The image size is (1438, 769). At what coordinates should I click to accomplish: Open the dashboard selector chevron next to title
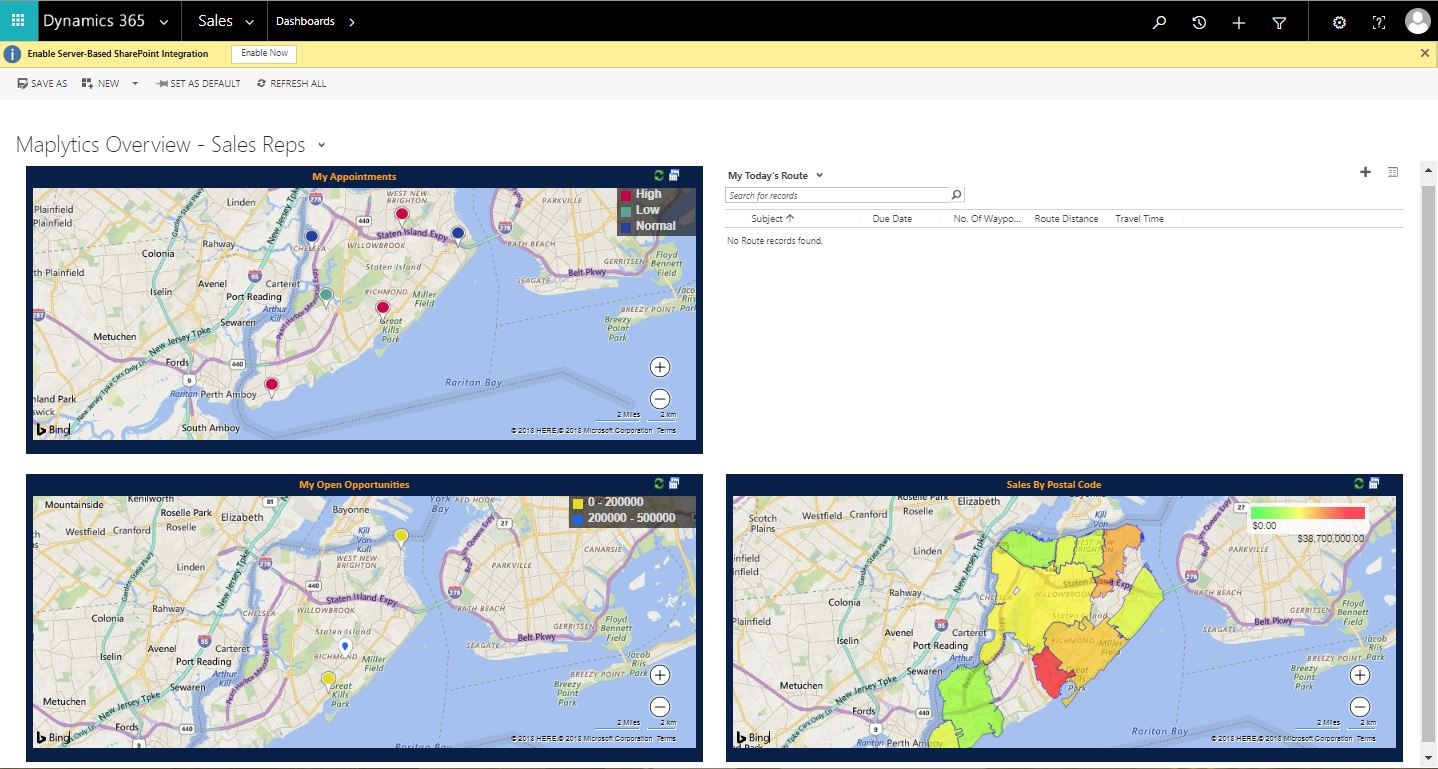click(x=321, y=146)
